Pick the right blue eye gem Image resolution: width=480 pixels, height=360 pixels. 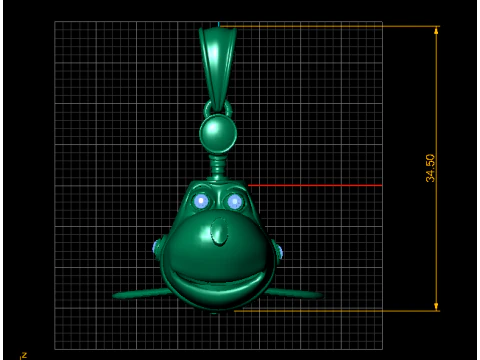coord(235,201)
